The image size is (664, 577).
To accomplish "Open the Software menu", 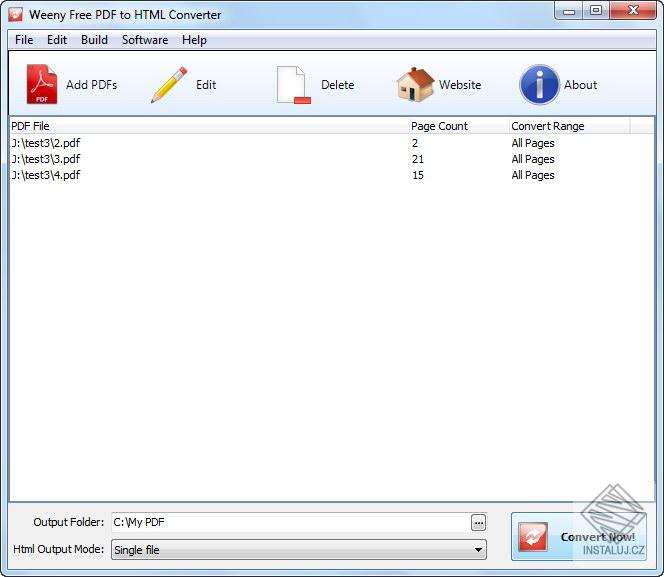I will pos(145,40).
